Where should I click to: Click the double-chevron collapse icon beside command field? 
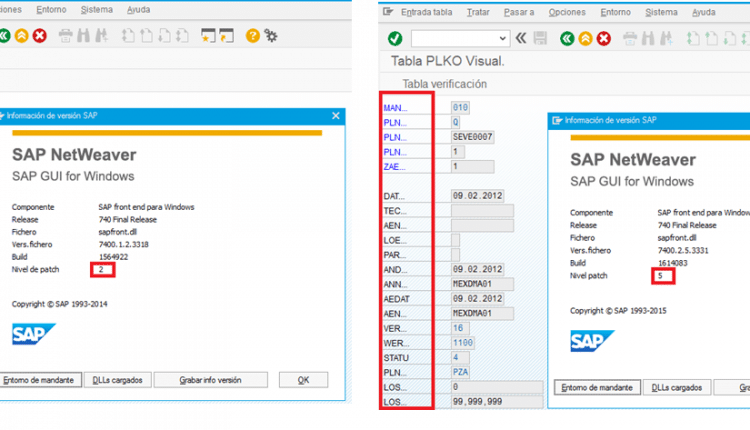[521, 38]
